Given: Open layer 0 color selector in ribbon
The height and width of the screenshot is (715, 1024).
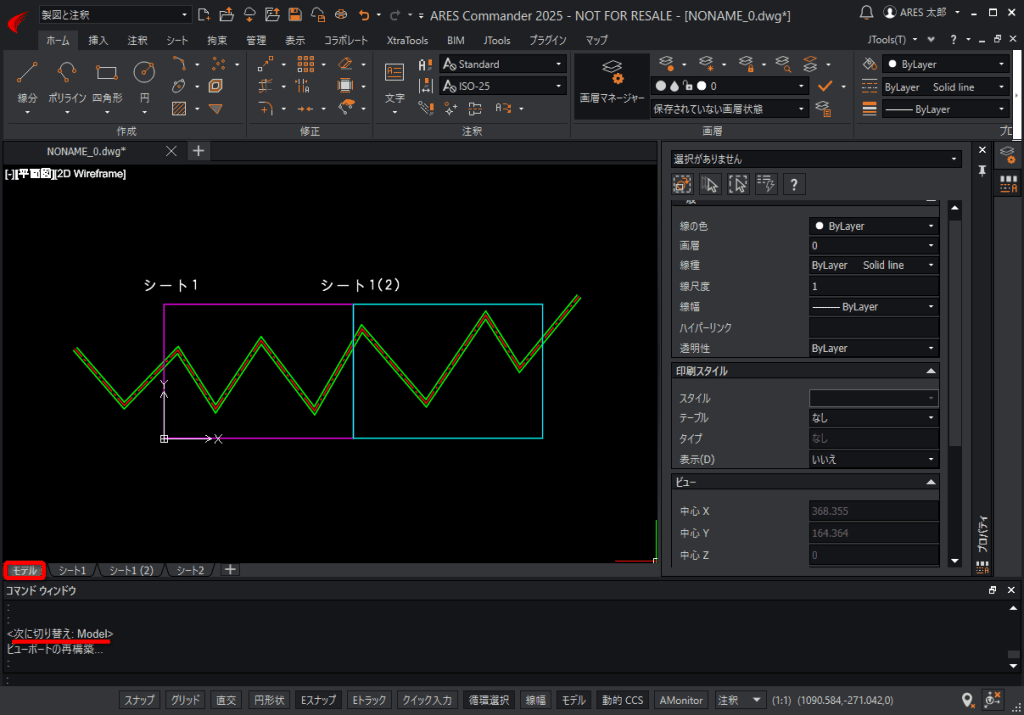Looking at the screenshot, I should click(x=701, y=86).
